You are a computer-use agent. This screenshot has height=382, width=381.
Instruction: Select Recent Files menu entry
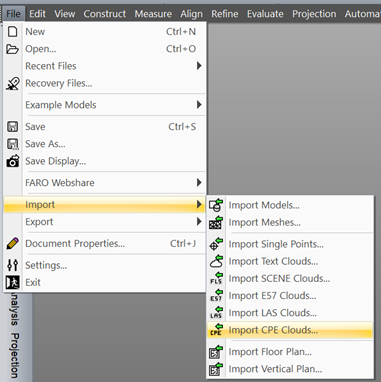coord(105,66)
